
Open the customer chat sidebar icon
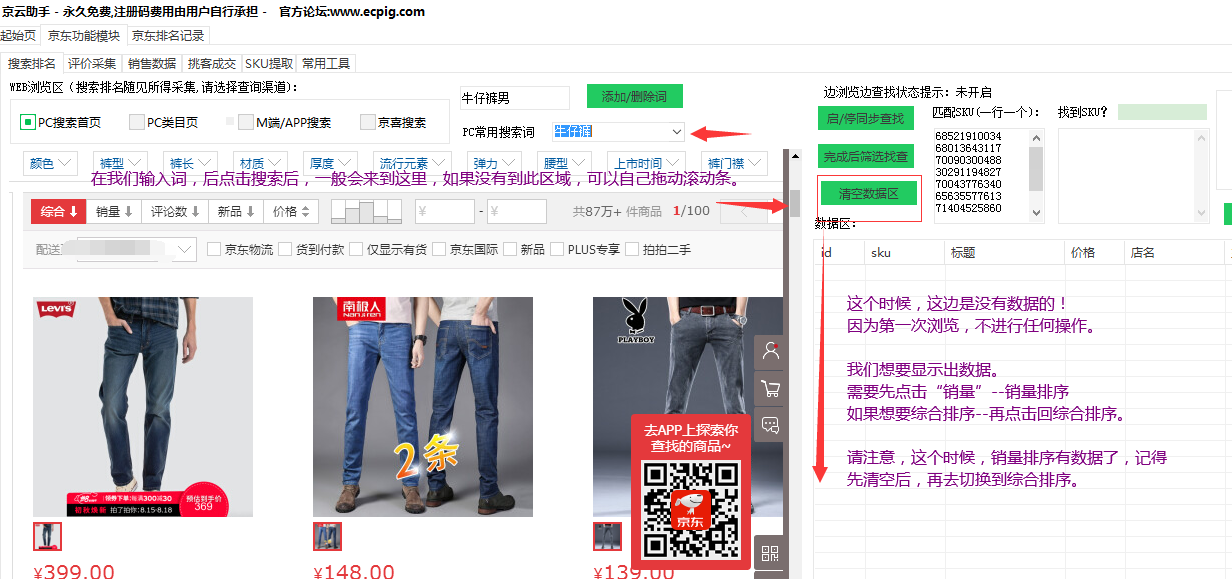pos(770,424)
